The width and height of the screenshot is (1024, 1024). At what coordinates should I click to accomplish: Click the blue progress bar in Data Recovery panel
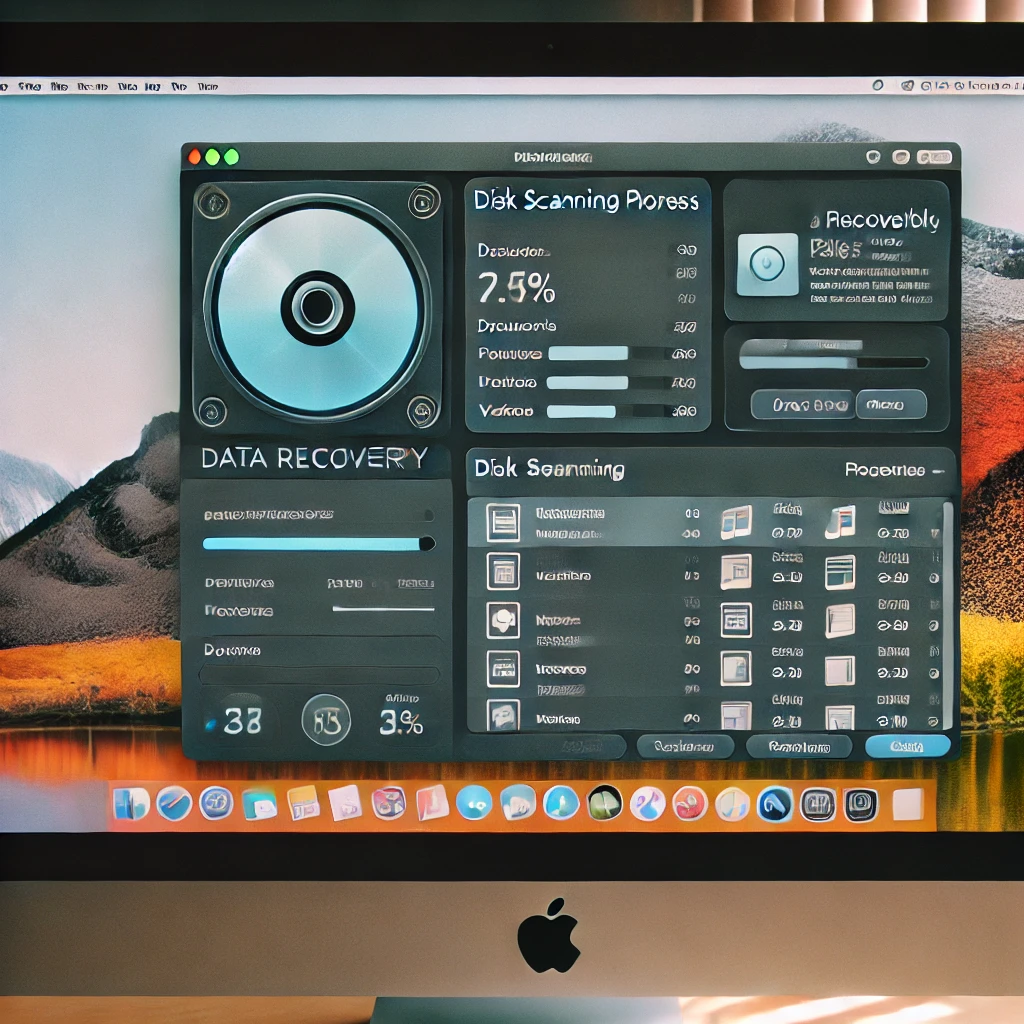tap(310, 545)
